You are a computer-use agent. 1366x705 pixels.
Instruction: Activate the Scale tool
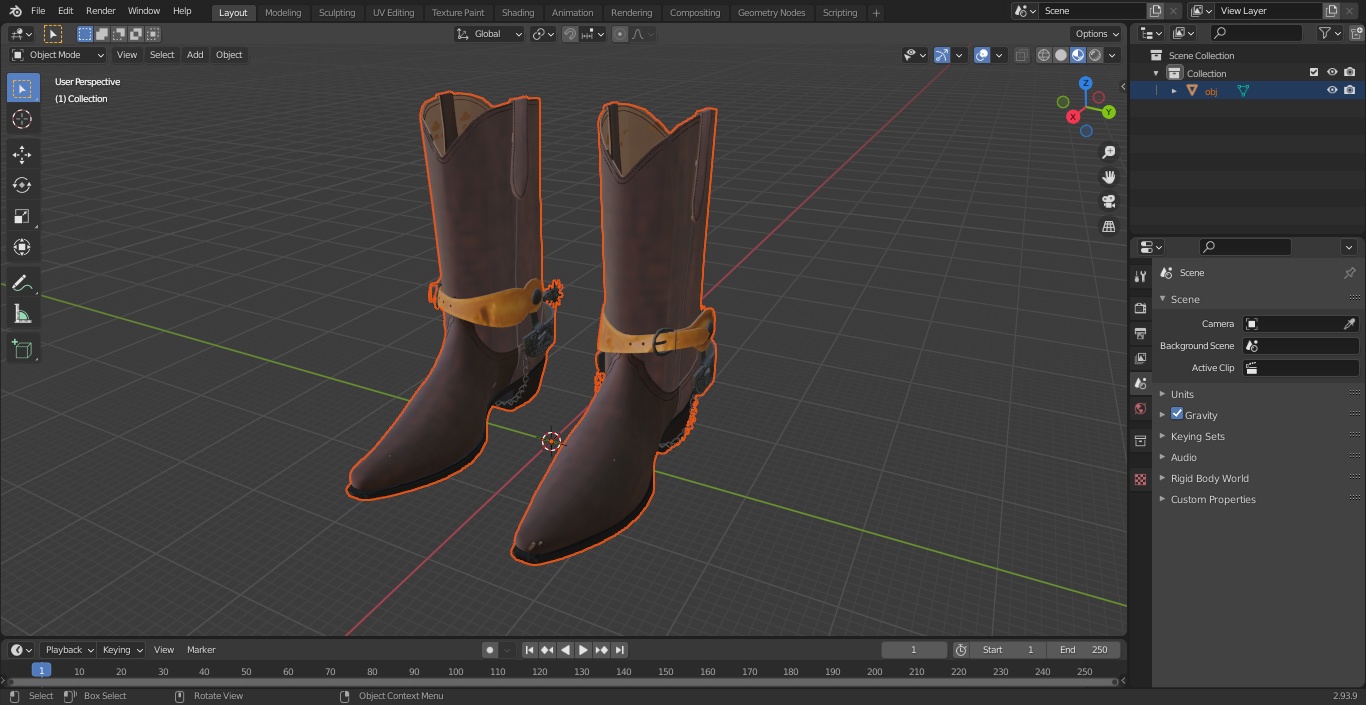tap(22, 216)
